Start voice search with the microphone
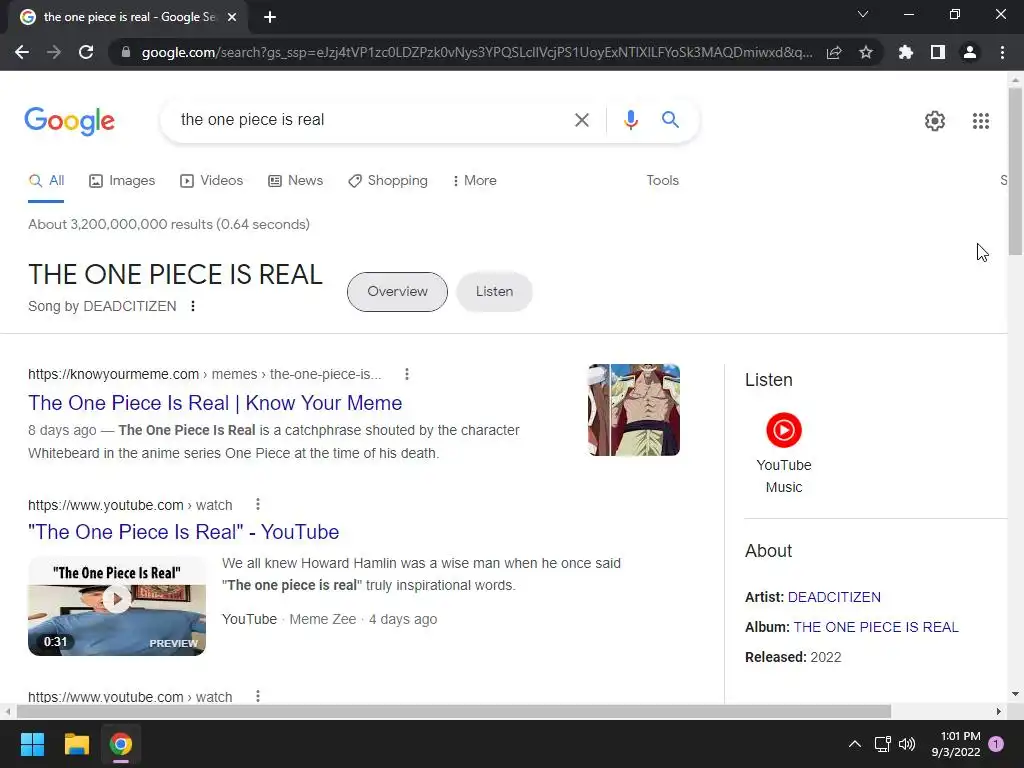Viewport: 1024px width, 768px height. (x=630, y=120)
